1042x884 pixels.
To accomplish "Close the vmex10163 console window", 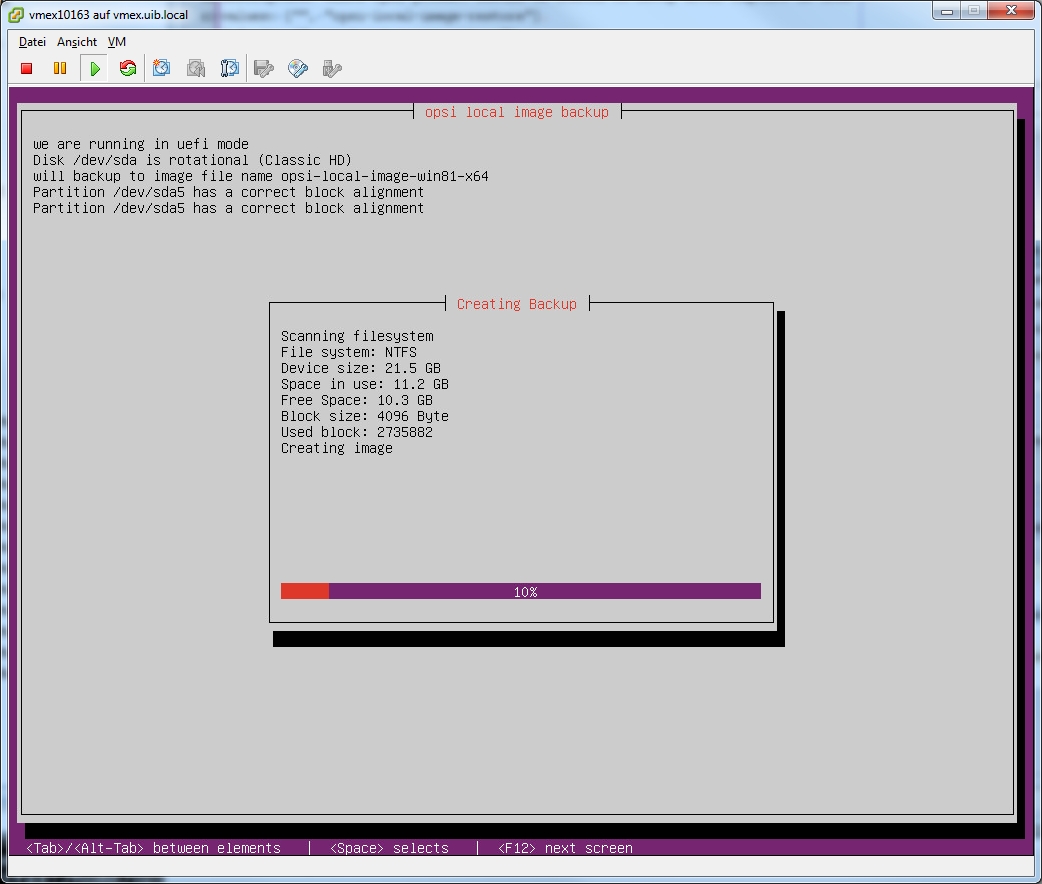I will click(x=1011, y=11).
